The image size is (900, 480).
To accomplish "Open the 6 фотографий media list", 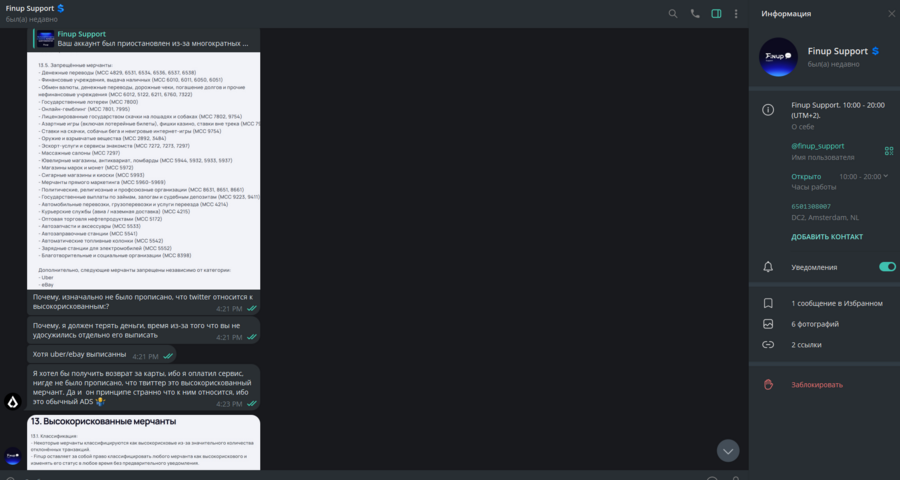I will click(814, 324).
